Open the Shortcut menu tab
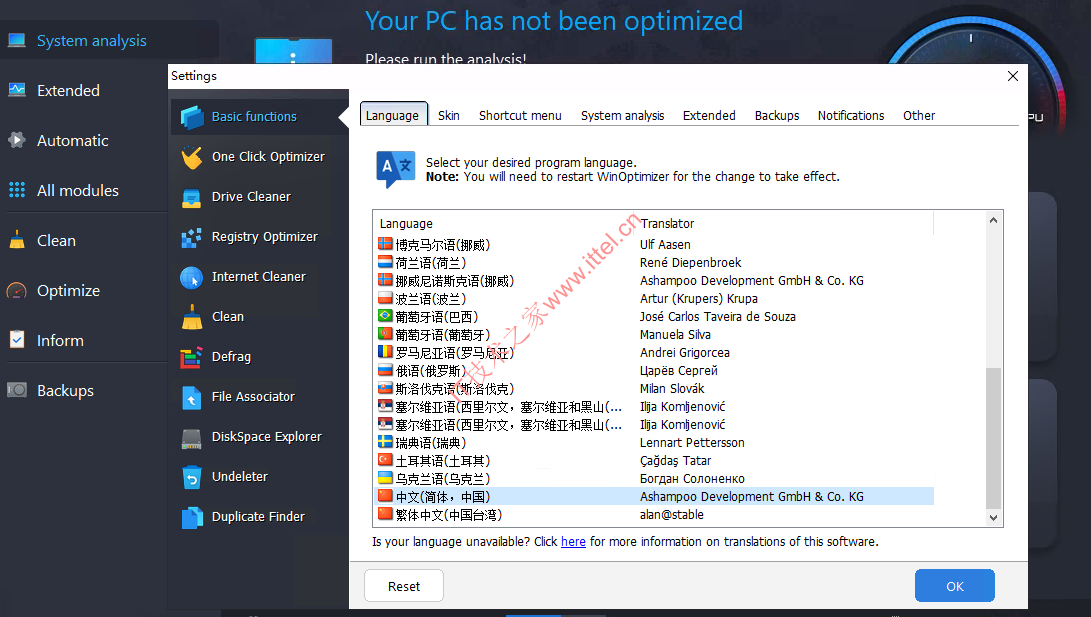Screen dimensions: 1091x617 pyautogui.click(x=520, y=115)
